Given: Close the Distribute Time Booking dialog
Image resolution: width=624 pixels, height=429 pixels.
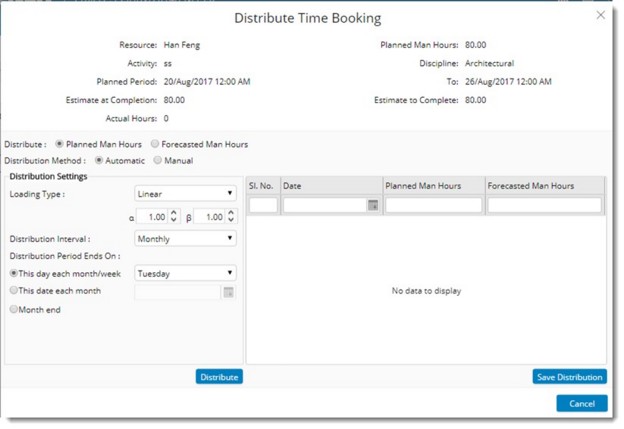Looking at the screenshot, I should coord(600,15).
